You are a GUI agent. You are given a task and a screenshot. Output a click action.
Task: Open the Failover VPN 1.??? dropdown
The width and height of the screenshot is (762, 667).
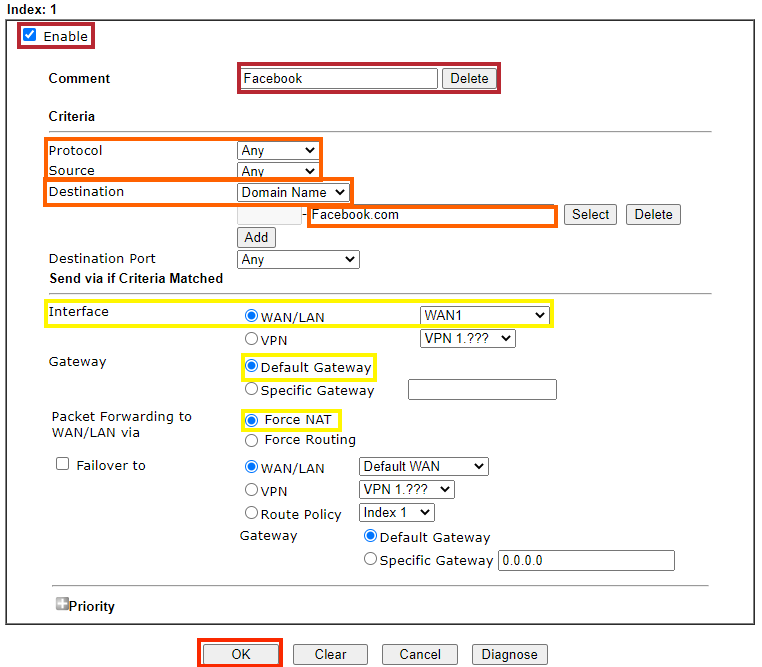(x=407, y=490)
